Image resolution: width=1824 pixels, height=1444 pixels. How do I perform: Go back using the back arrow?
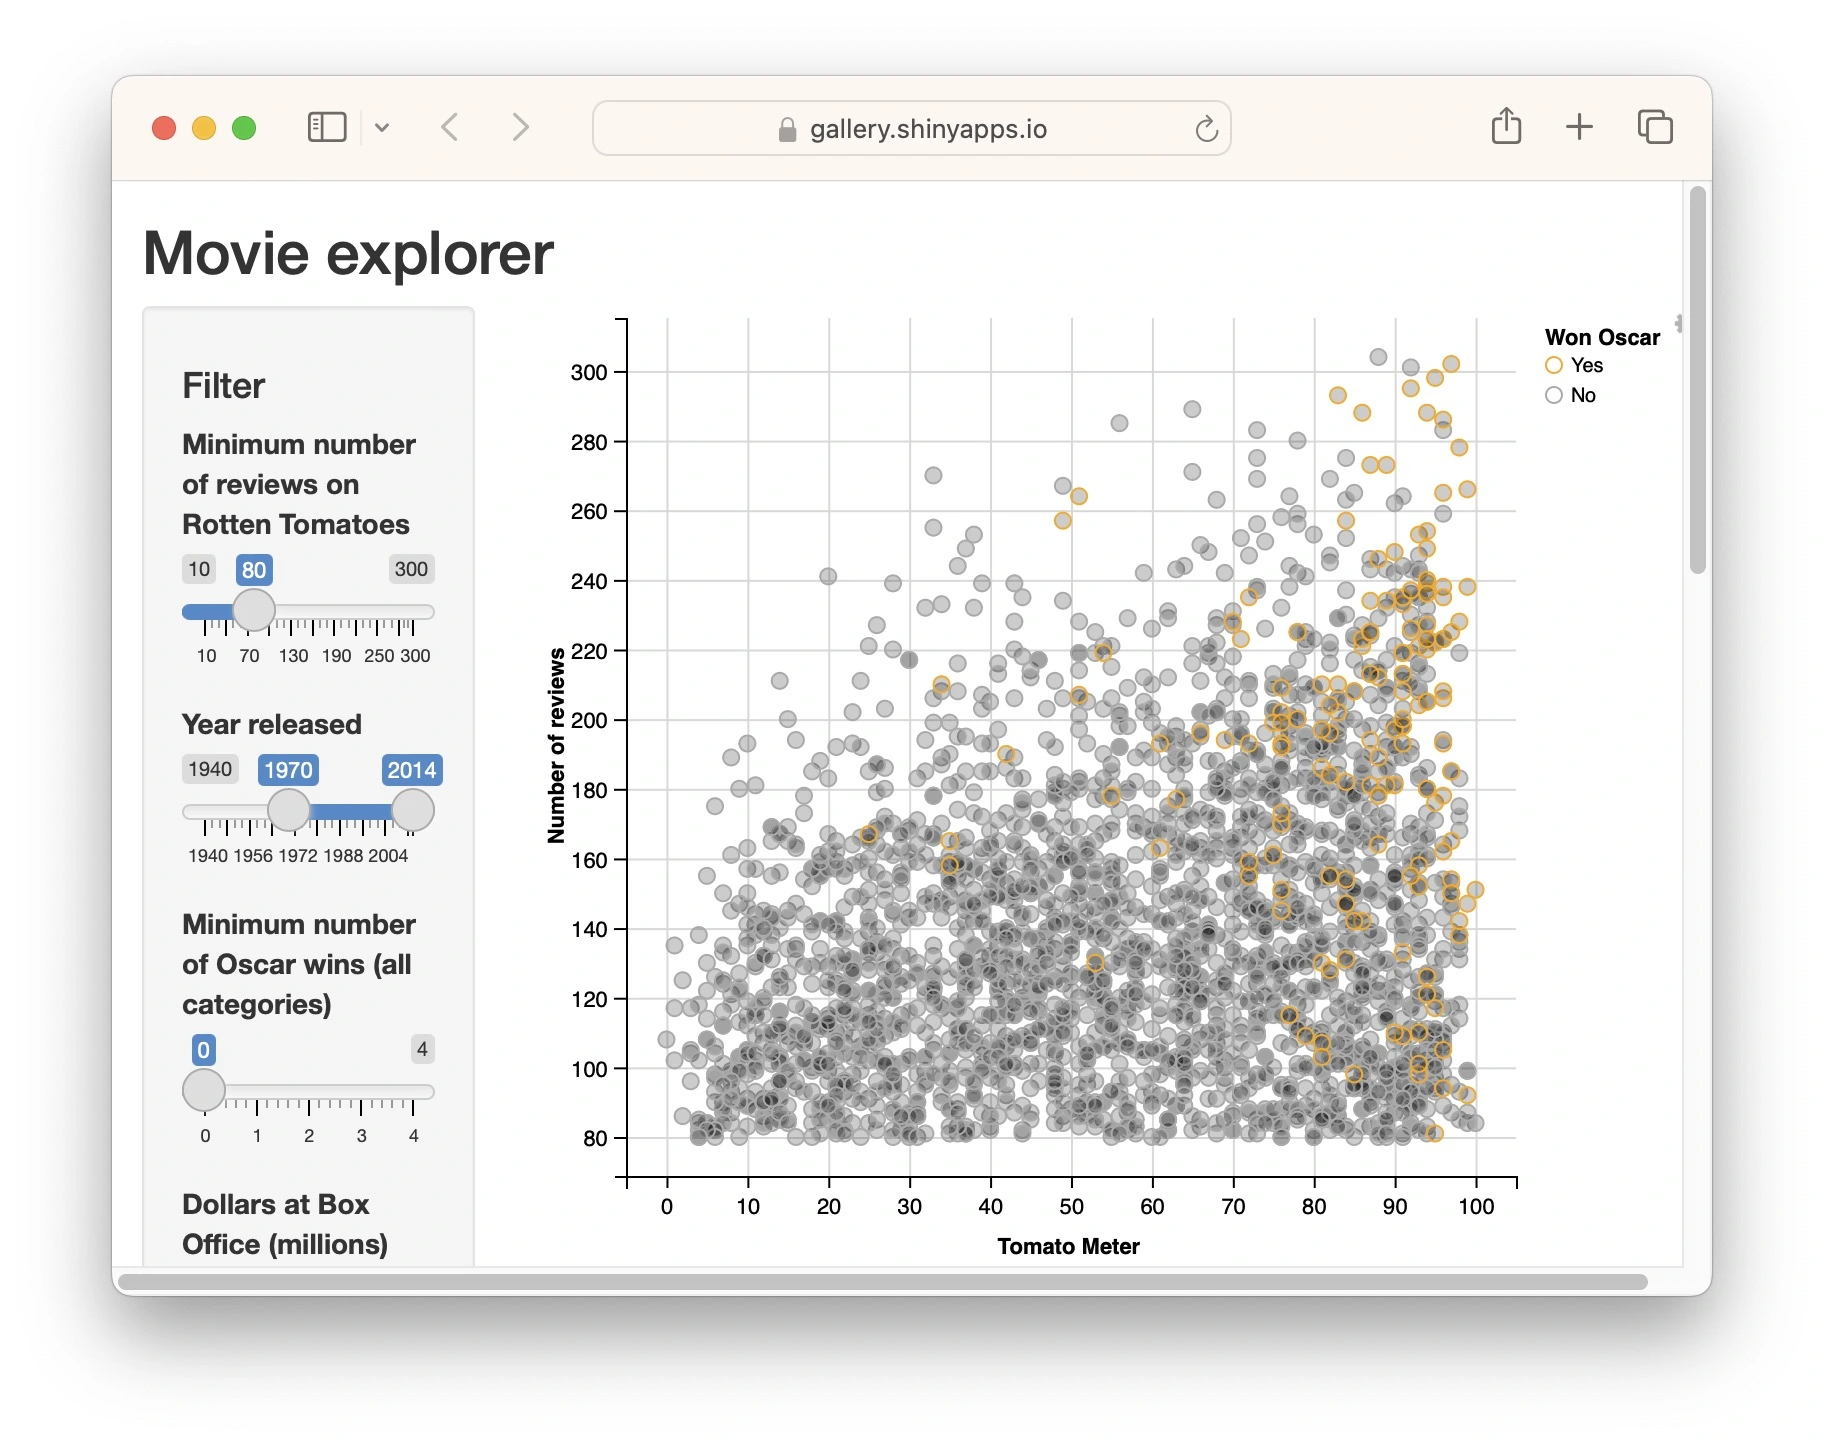tap(450, 127)
